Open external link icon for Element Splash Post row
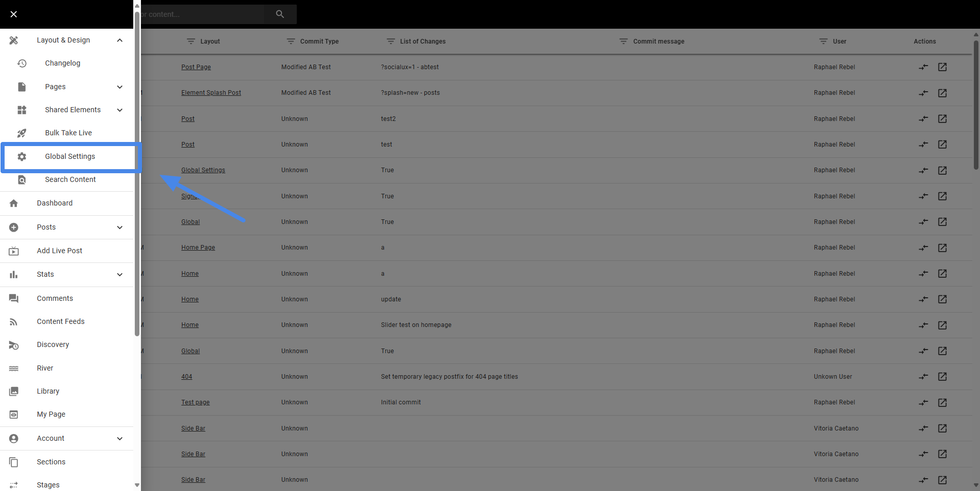The width and height of the screenshot is (980, 491). (x=942, y=93)
